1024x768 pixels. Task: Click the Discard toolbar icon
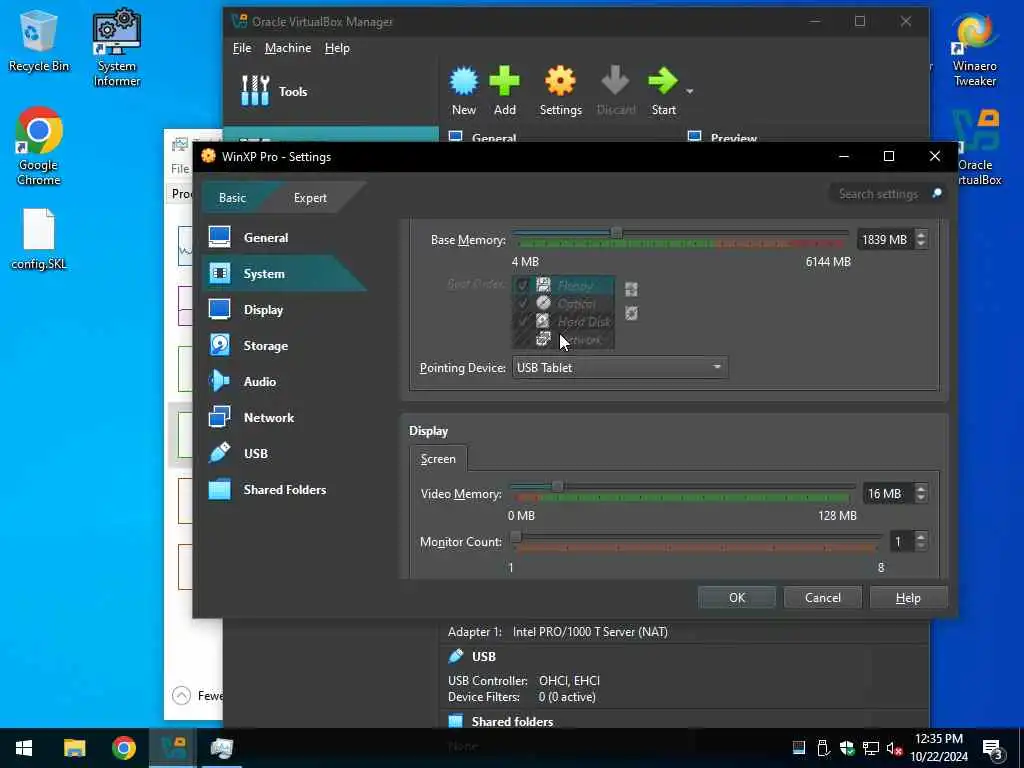tap(615, 90)
